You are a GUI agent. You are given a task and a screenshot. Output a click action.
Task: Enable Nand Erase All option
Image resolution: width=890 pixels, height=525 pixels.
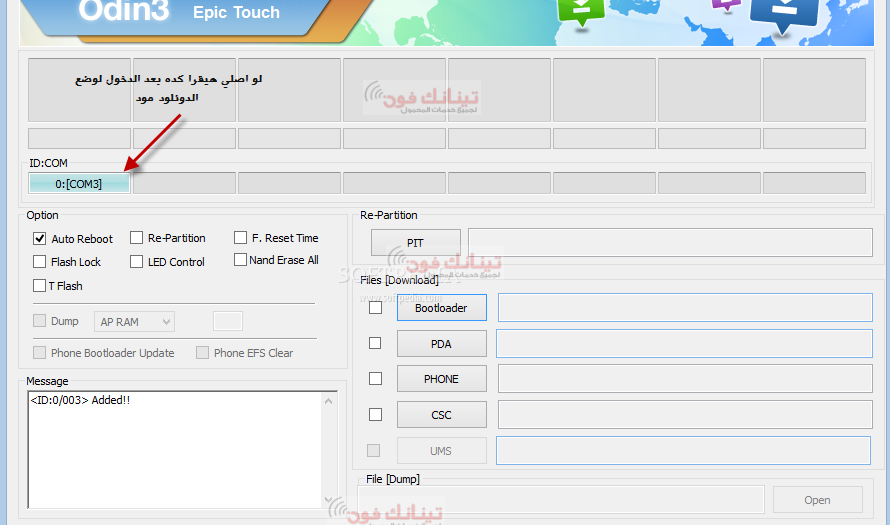coord(240,259)
